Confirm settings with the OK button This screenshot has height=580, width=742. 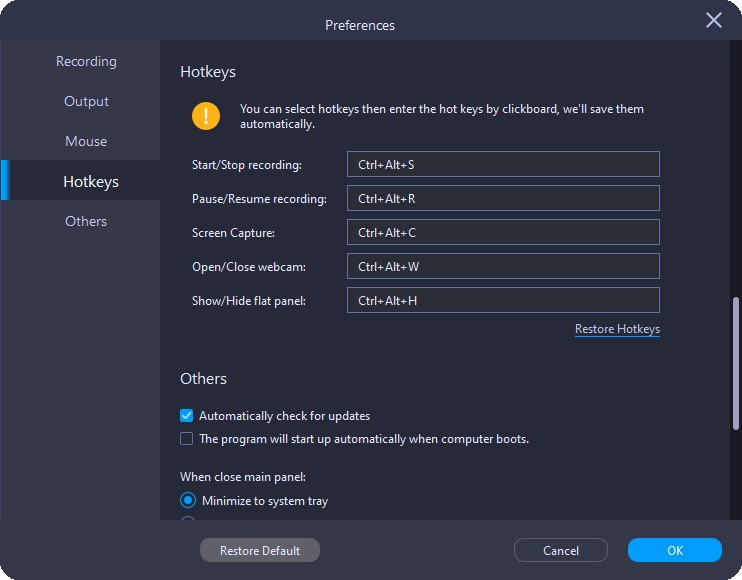coord(675,551)
